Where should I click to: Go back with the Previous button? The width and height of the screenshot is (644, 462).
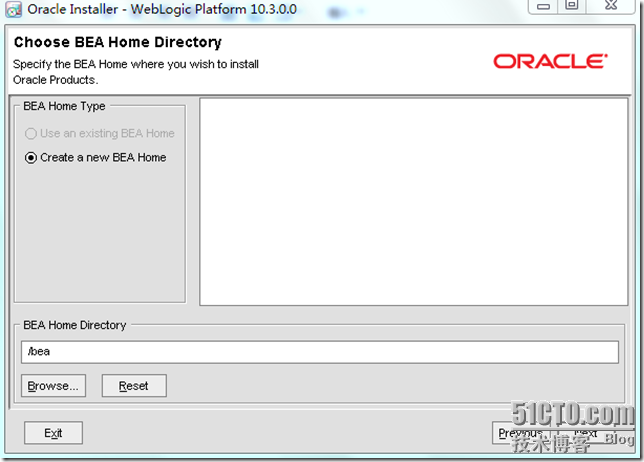(x=521, y=433)
